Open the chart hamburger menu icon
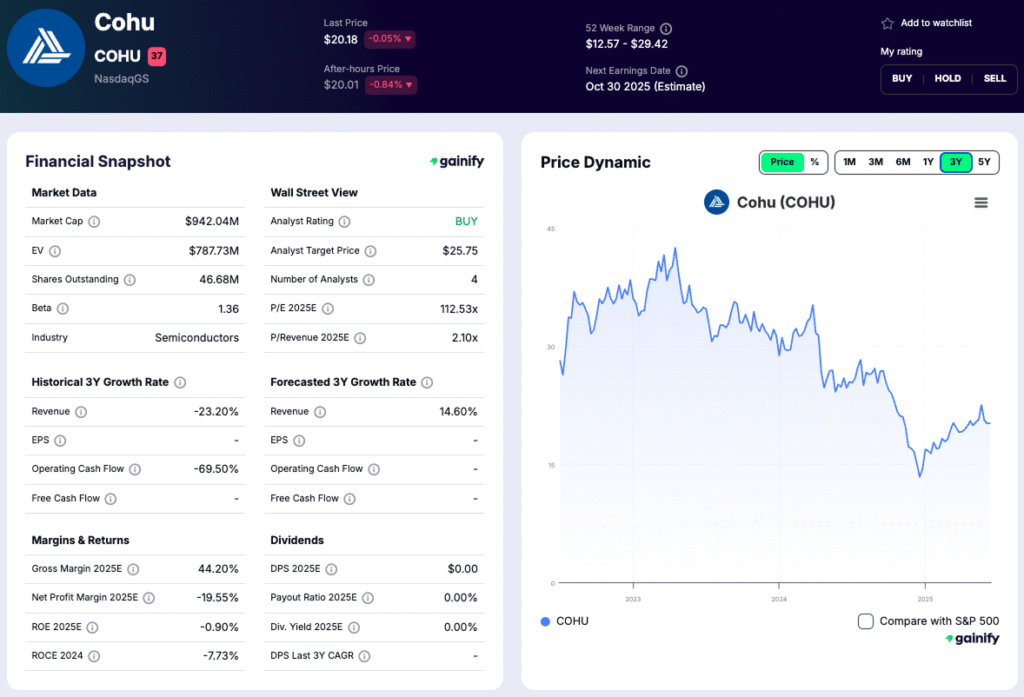This screenshot has height=697, width=1024. [981, 203]
